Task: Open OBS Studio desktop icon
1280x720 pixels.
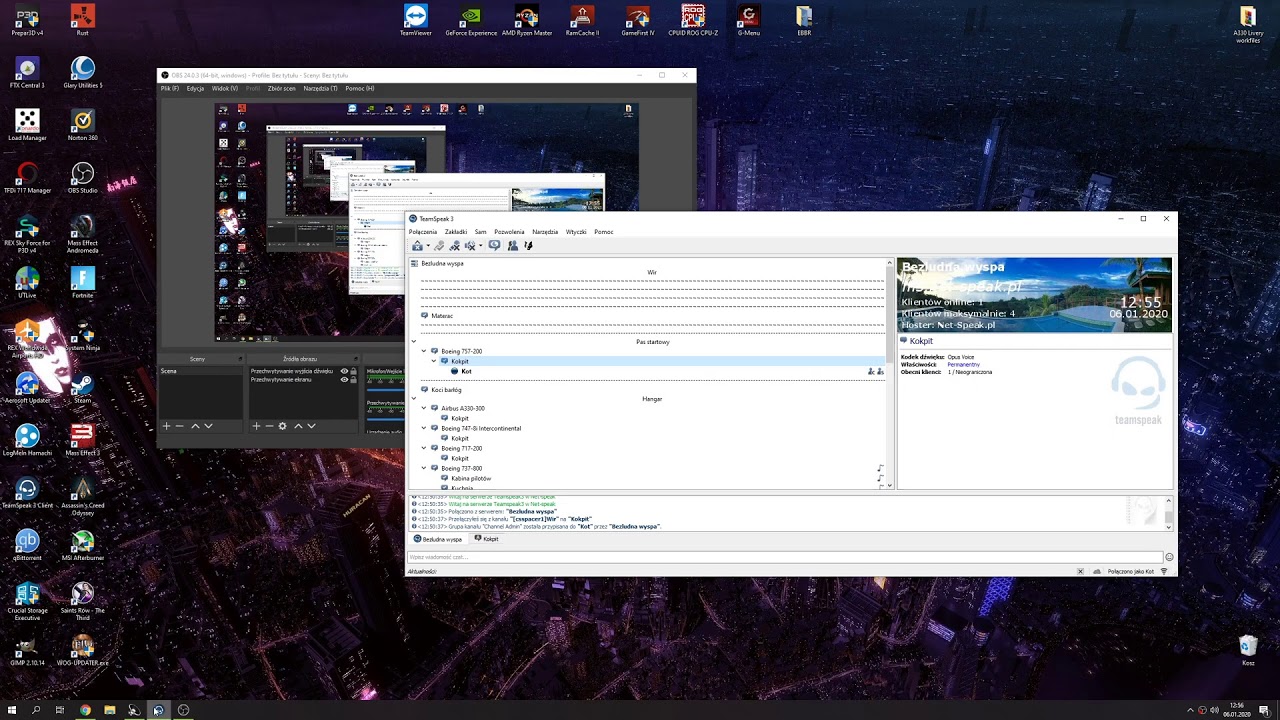Action: (82, 178)
